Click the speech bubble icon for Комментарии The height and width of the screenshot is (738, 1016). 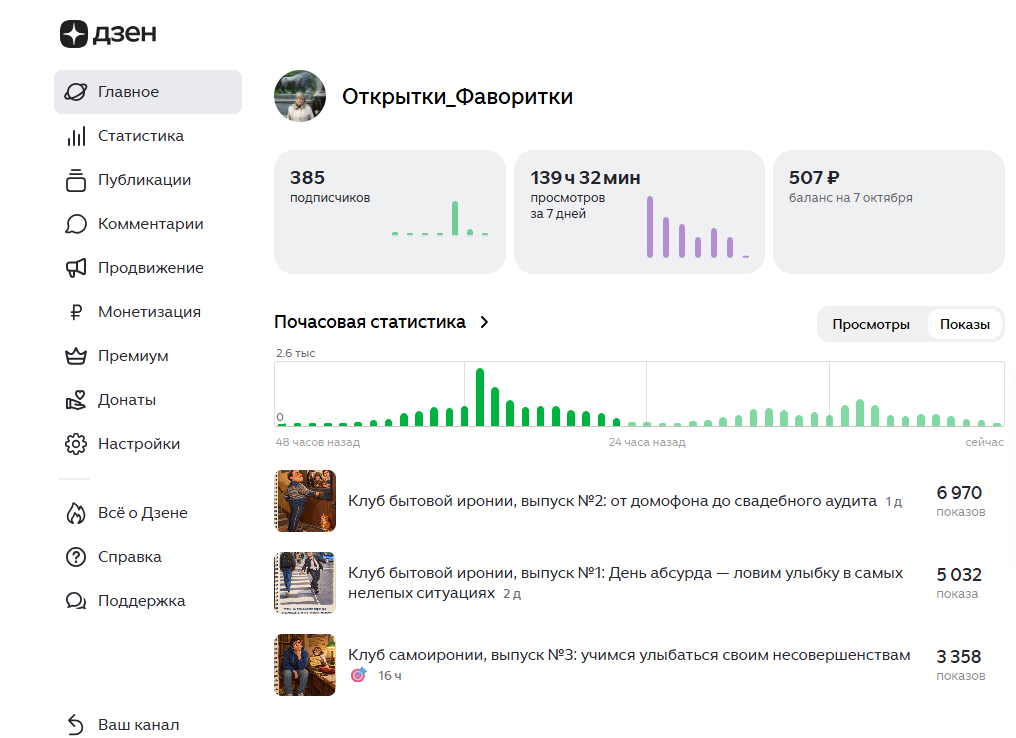[76, 224]
